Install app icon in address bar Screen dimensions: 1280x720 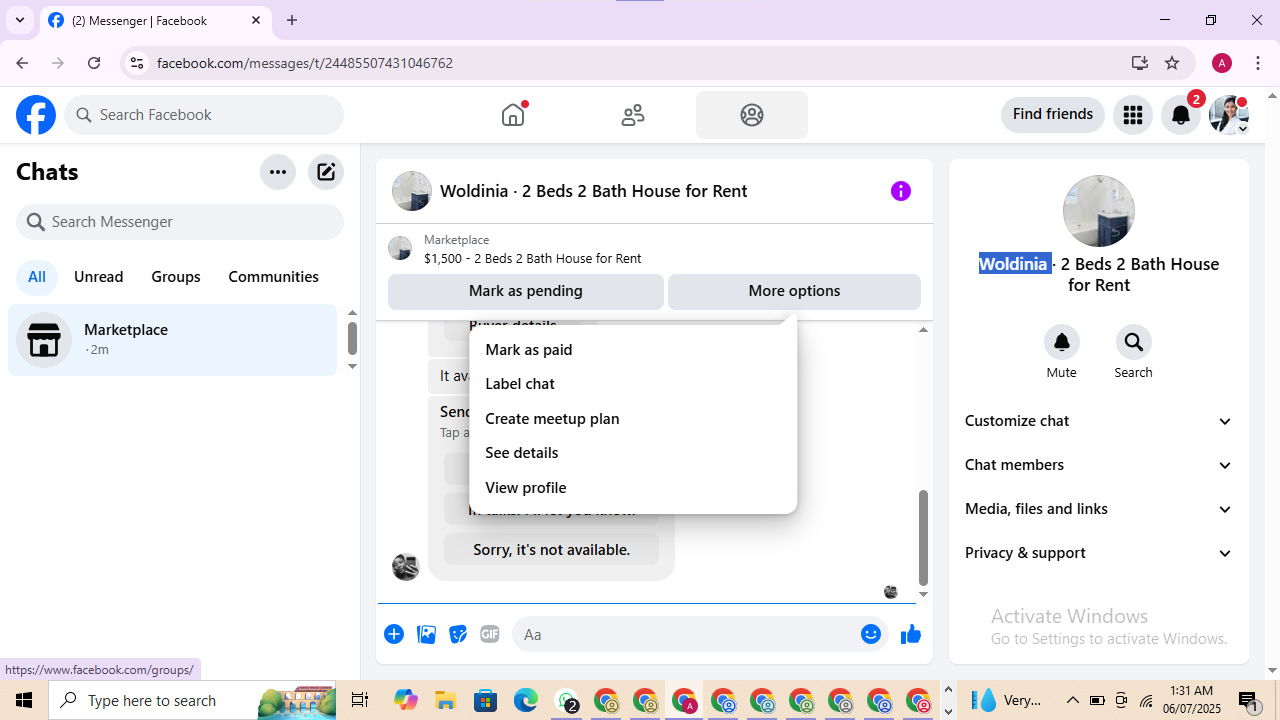pos(1140,63)
